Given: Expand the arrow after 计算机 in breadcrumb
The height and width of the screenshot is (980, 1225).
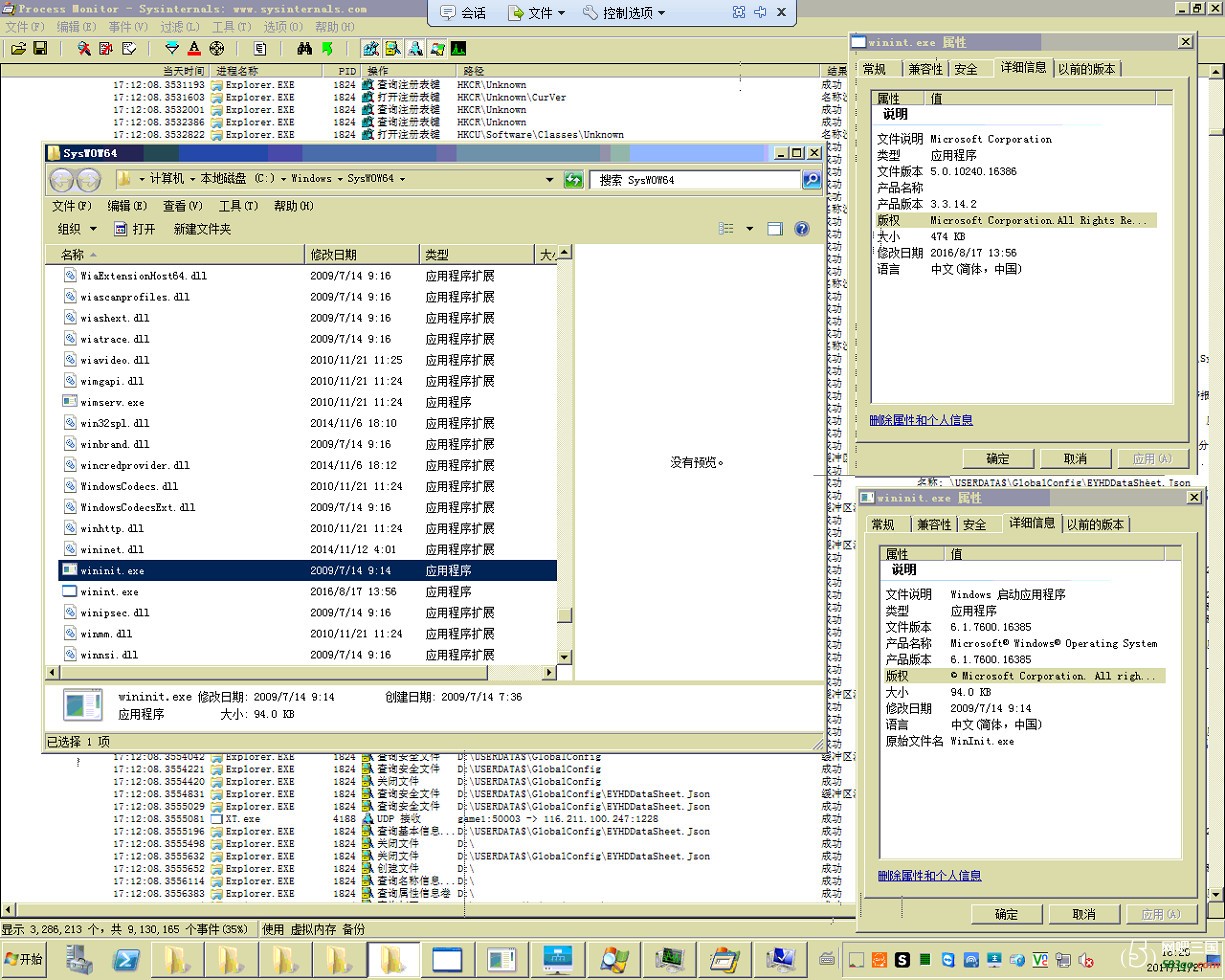Looking at the screenshot, I should pyautogui.click(x=192, y=179).
